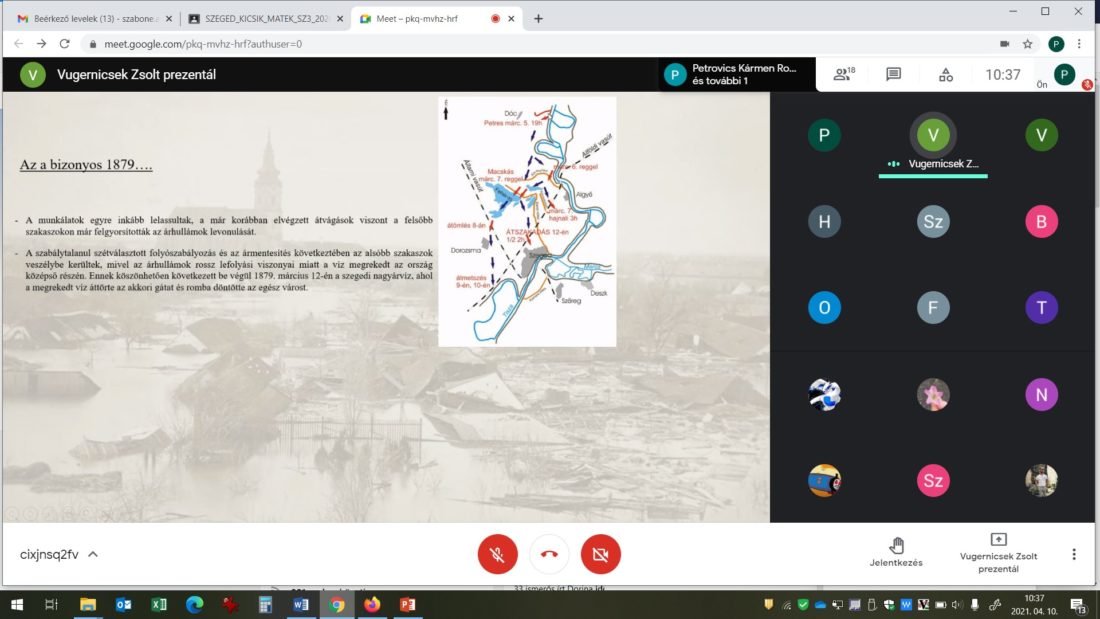
Task: Unmute the microphone button
Action: pos(497,554)
